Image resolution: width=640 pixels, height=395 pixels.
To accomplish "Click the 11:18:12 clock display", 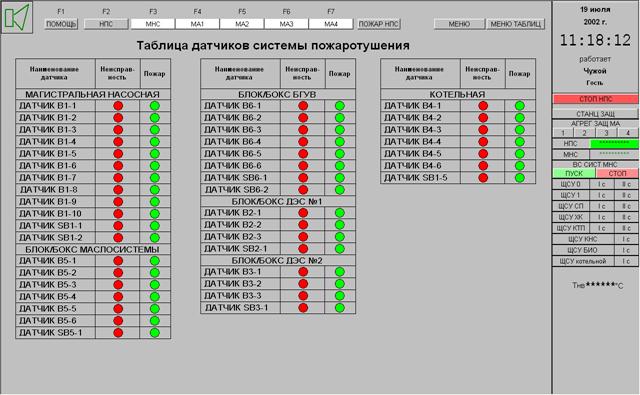I will [596, 40].
